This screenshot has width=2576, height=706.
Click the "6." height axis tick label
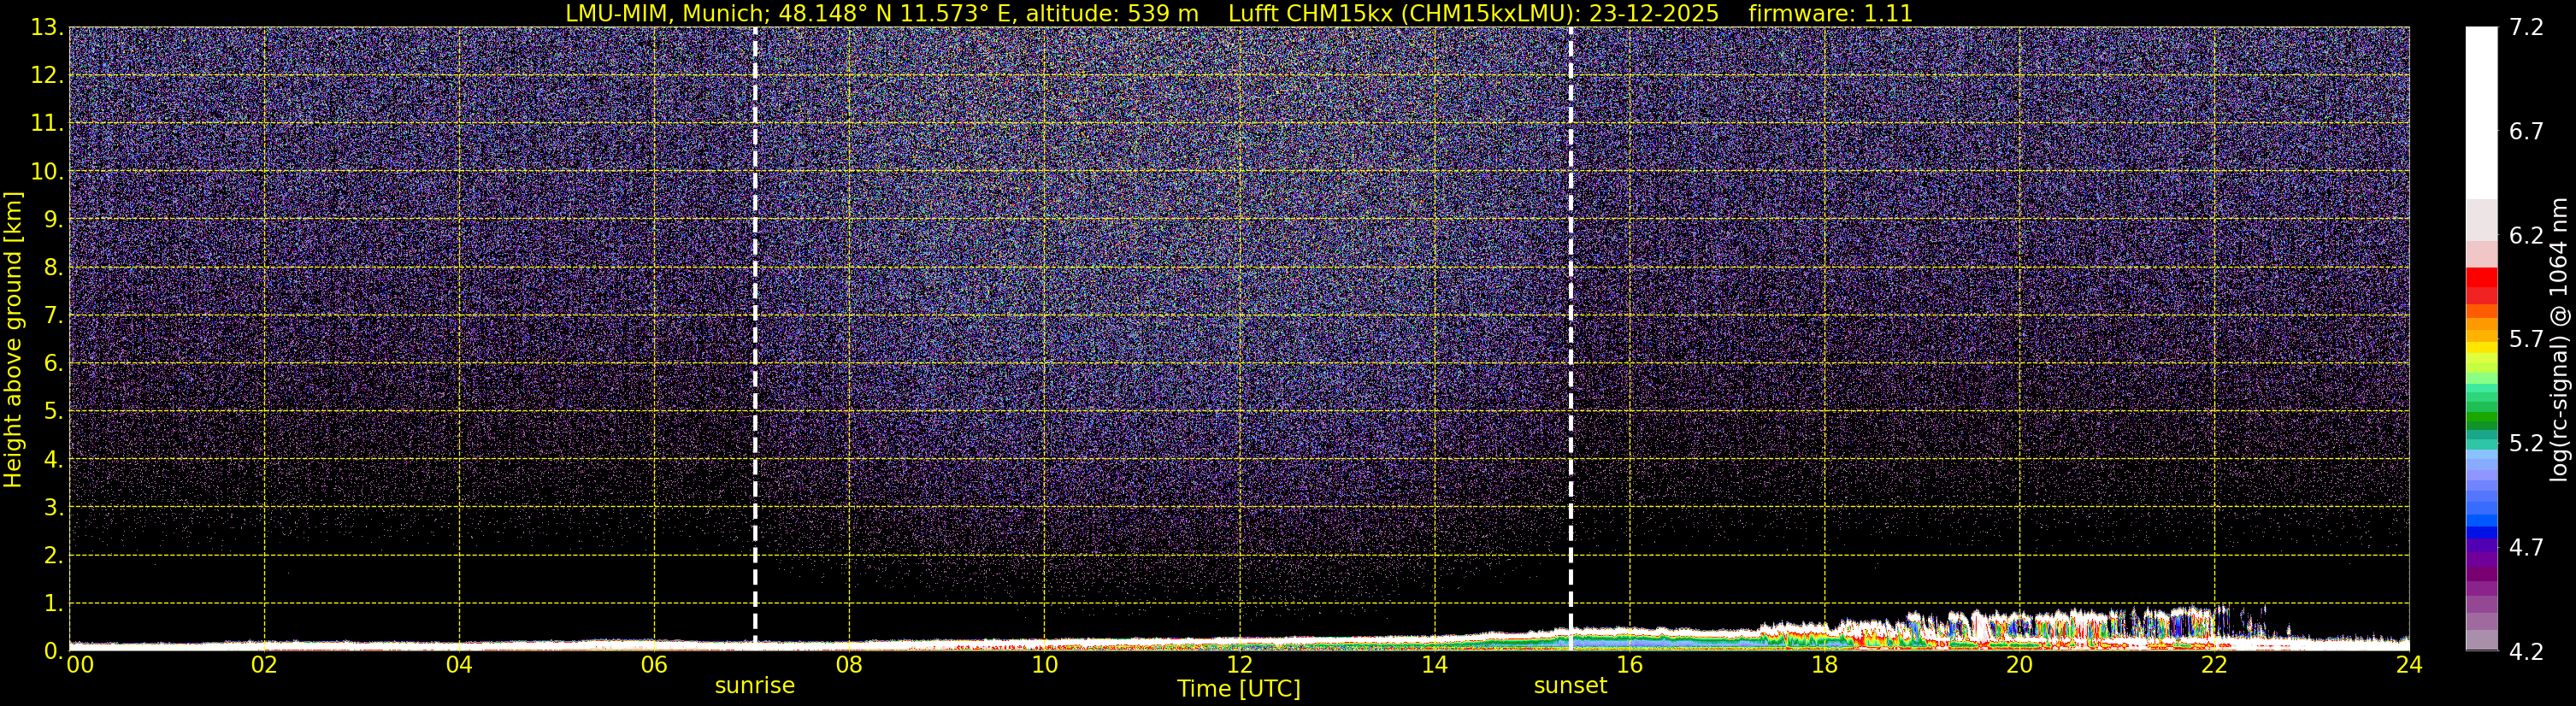point(53,363)
